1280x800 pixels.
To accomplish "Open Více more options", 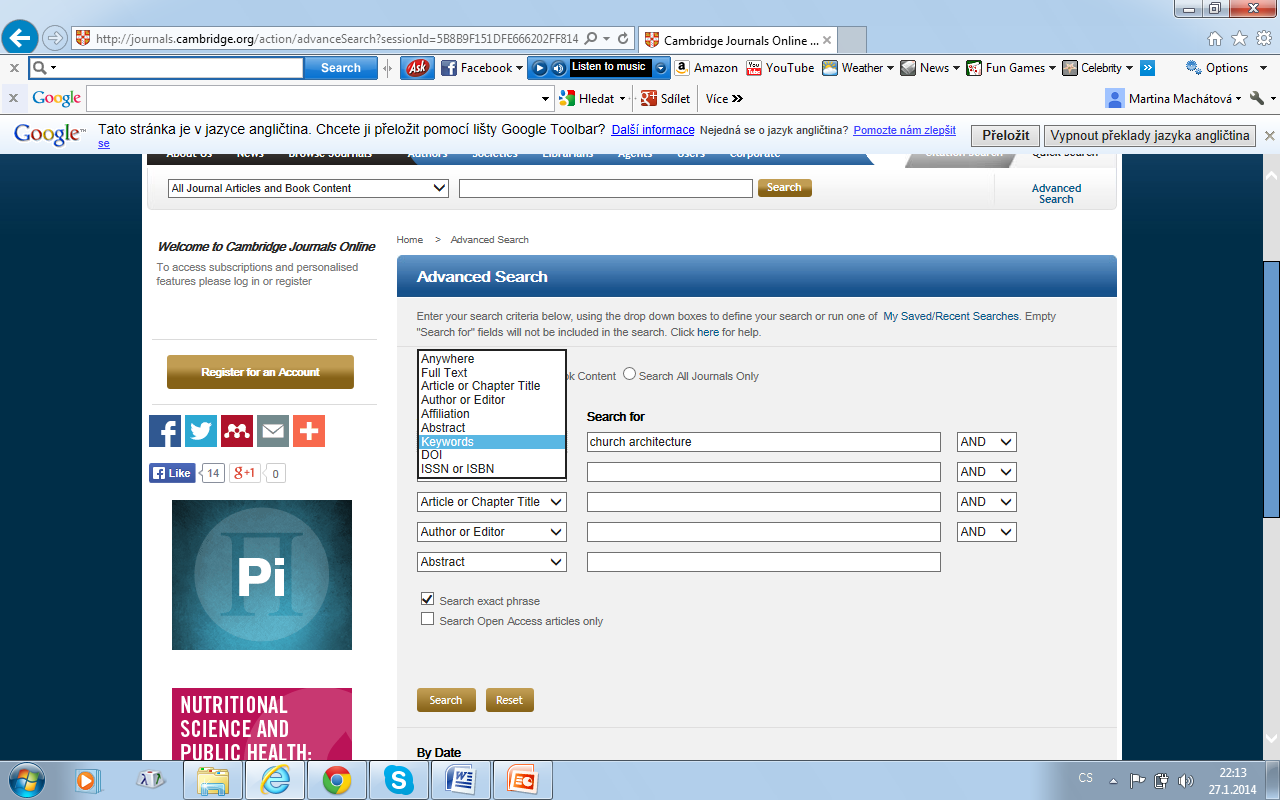I will tap(724, 99).
